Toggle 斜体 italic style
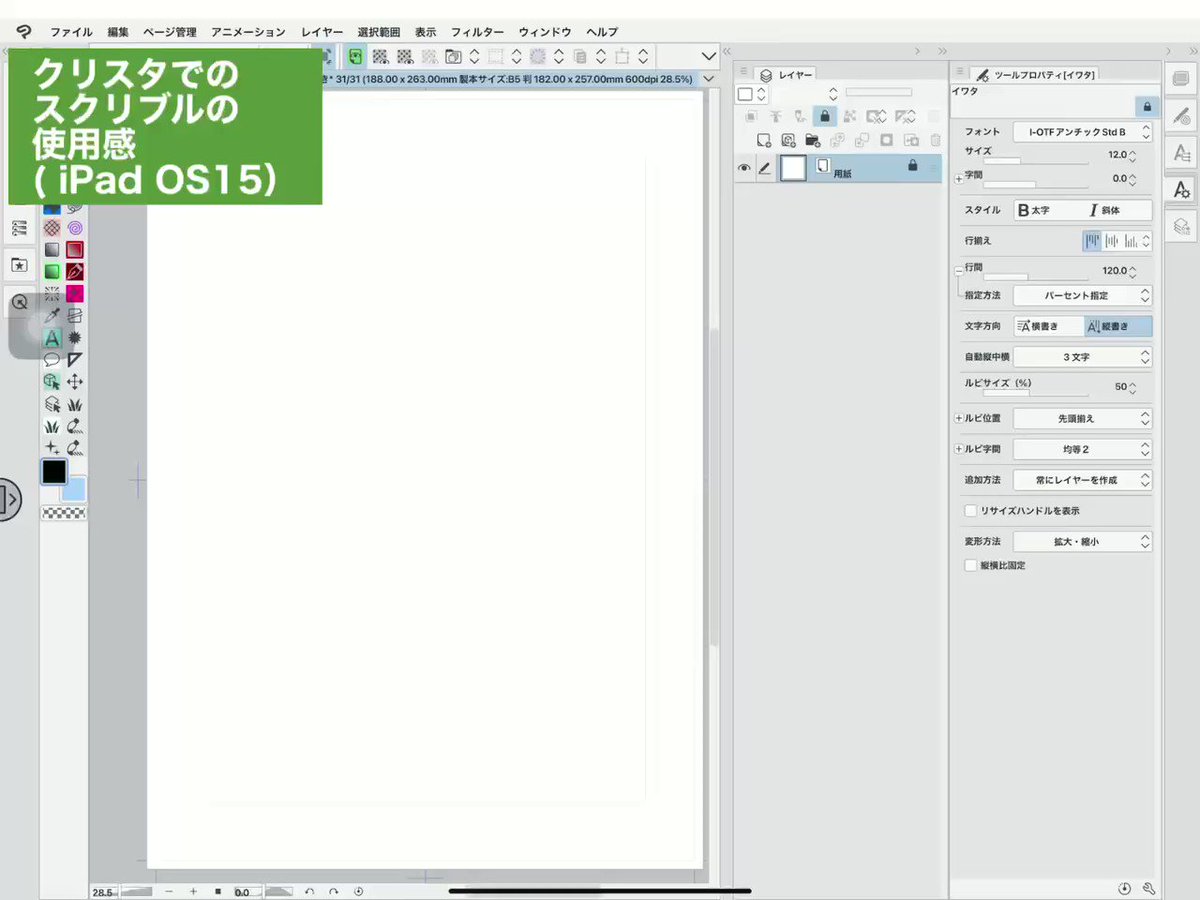 [x=1118, y=211]
